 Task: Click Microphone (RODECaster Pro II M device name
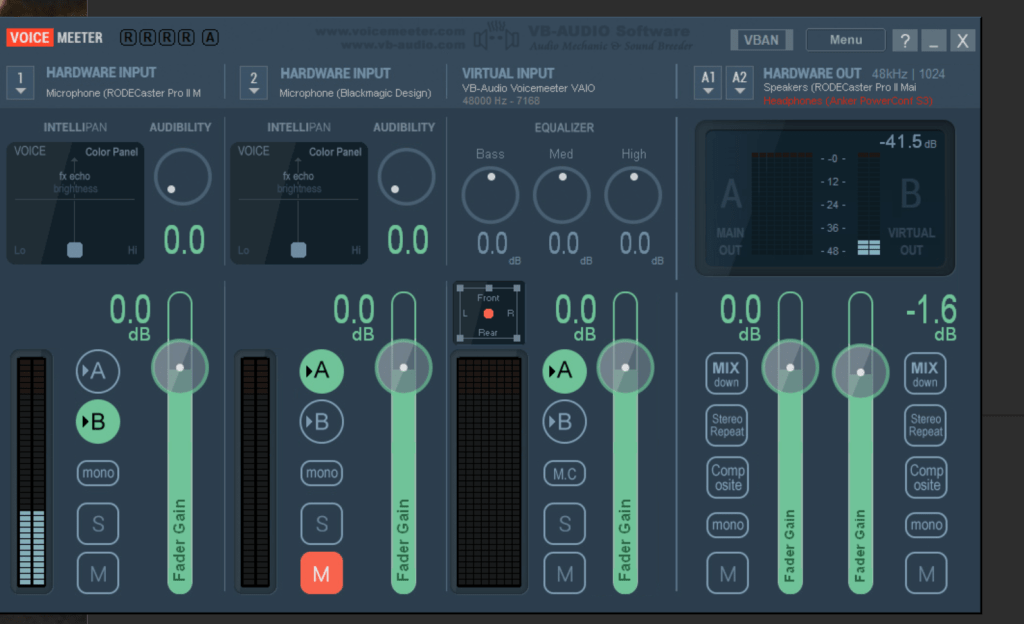coord(123,93)
